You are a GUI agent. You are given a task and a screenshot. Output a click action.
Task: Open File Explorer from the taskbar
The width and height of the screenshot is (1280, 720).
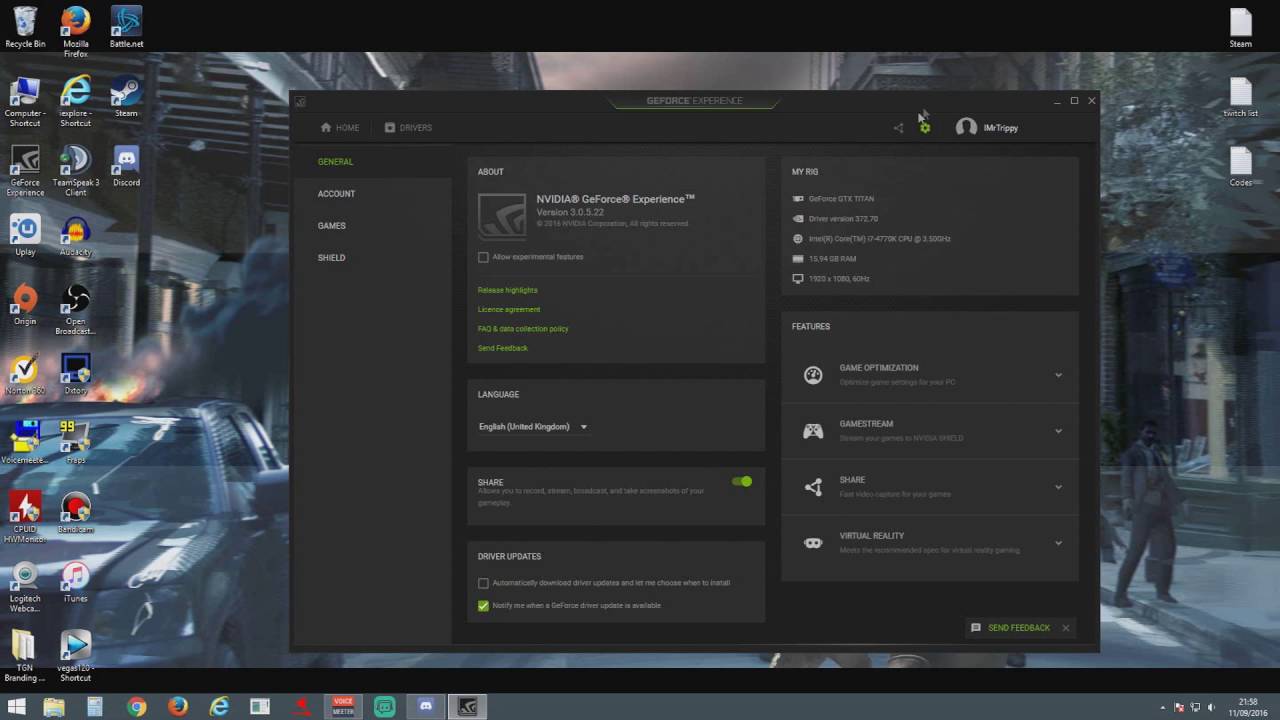tap(54, 707)
